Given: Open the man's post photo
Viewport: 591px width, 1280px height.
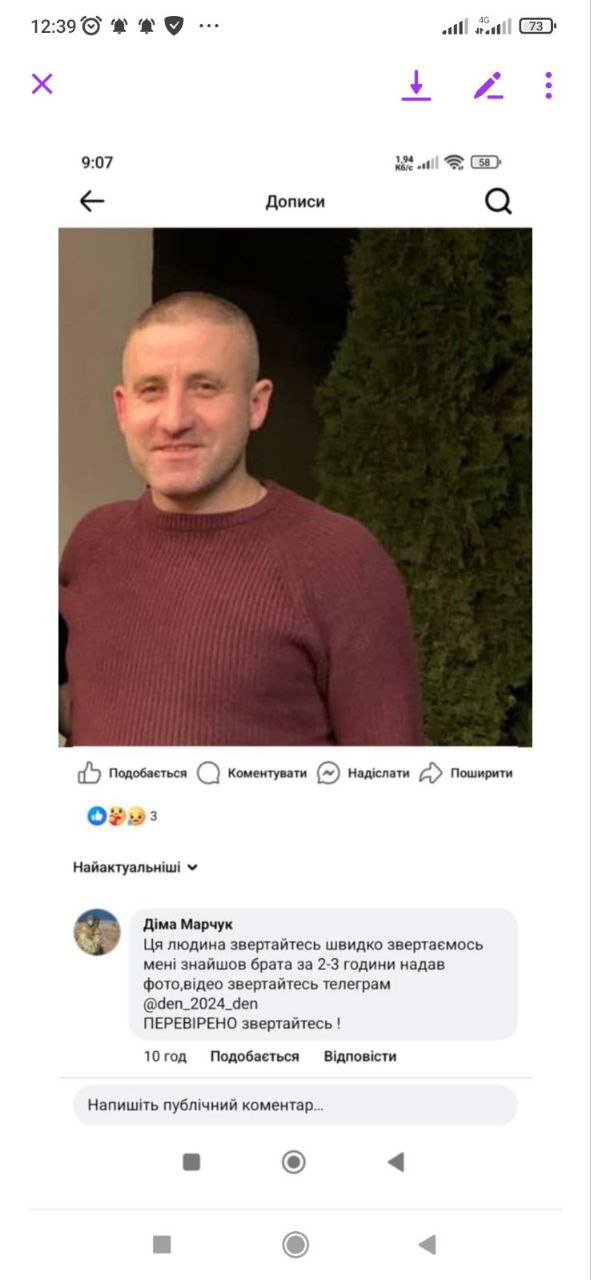Looking at the screenshot, I should [x=295, y=487].
